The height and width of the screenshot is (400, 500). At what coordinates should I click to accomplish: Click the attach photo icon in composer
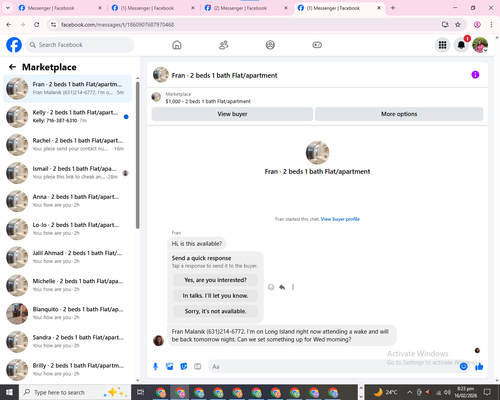pos(170,367)
